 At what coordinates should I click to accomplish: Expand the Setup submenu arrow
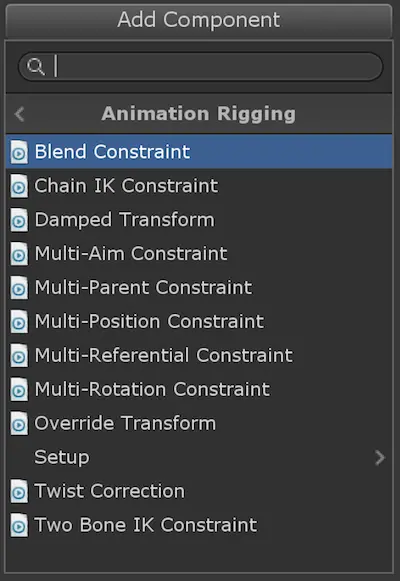(x=380, y=458)
